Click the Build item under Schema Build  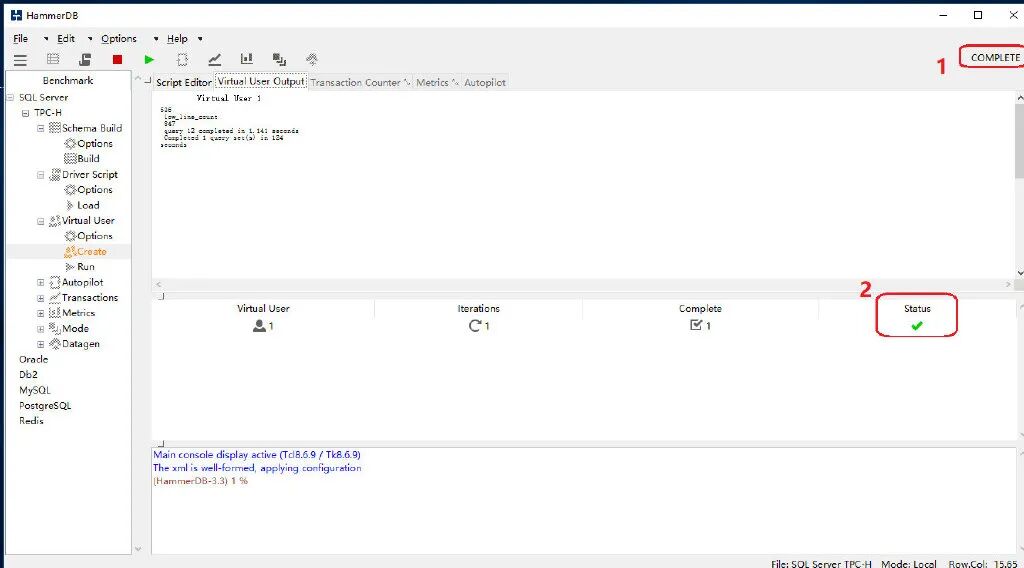click(x=88, y=159)
